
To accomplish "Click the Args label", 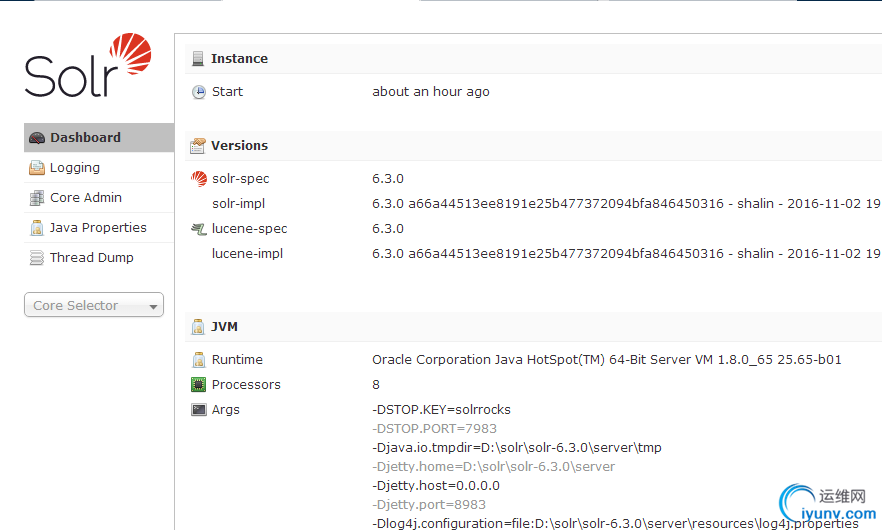I will 226,410.
